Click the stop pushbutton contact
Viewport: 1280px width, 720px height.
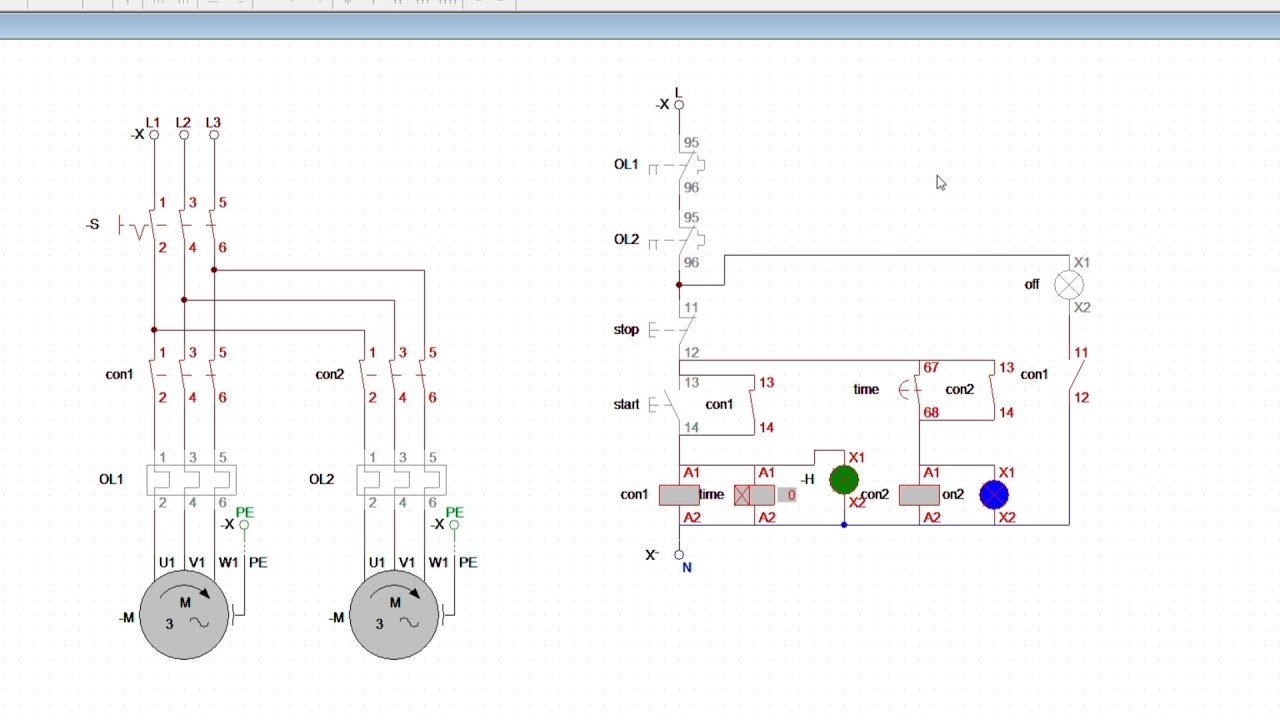click(673, 330)
